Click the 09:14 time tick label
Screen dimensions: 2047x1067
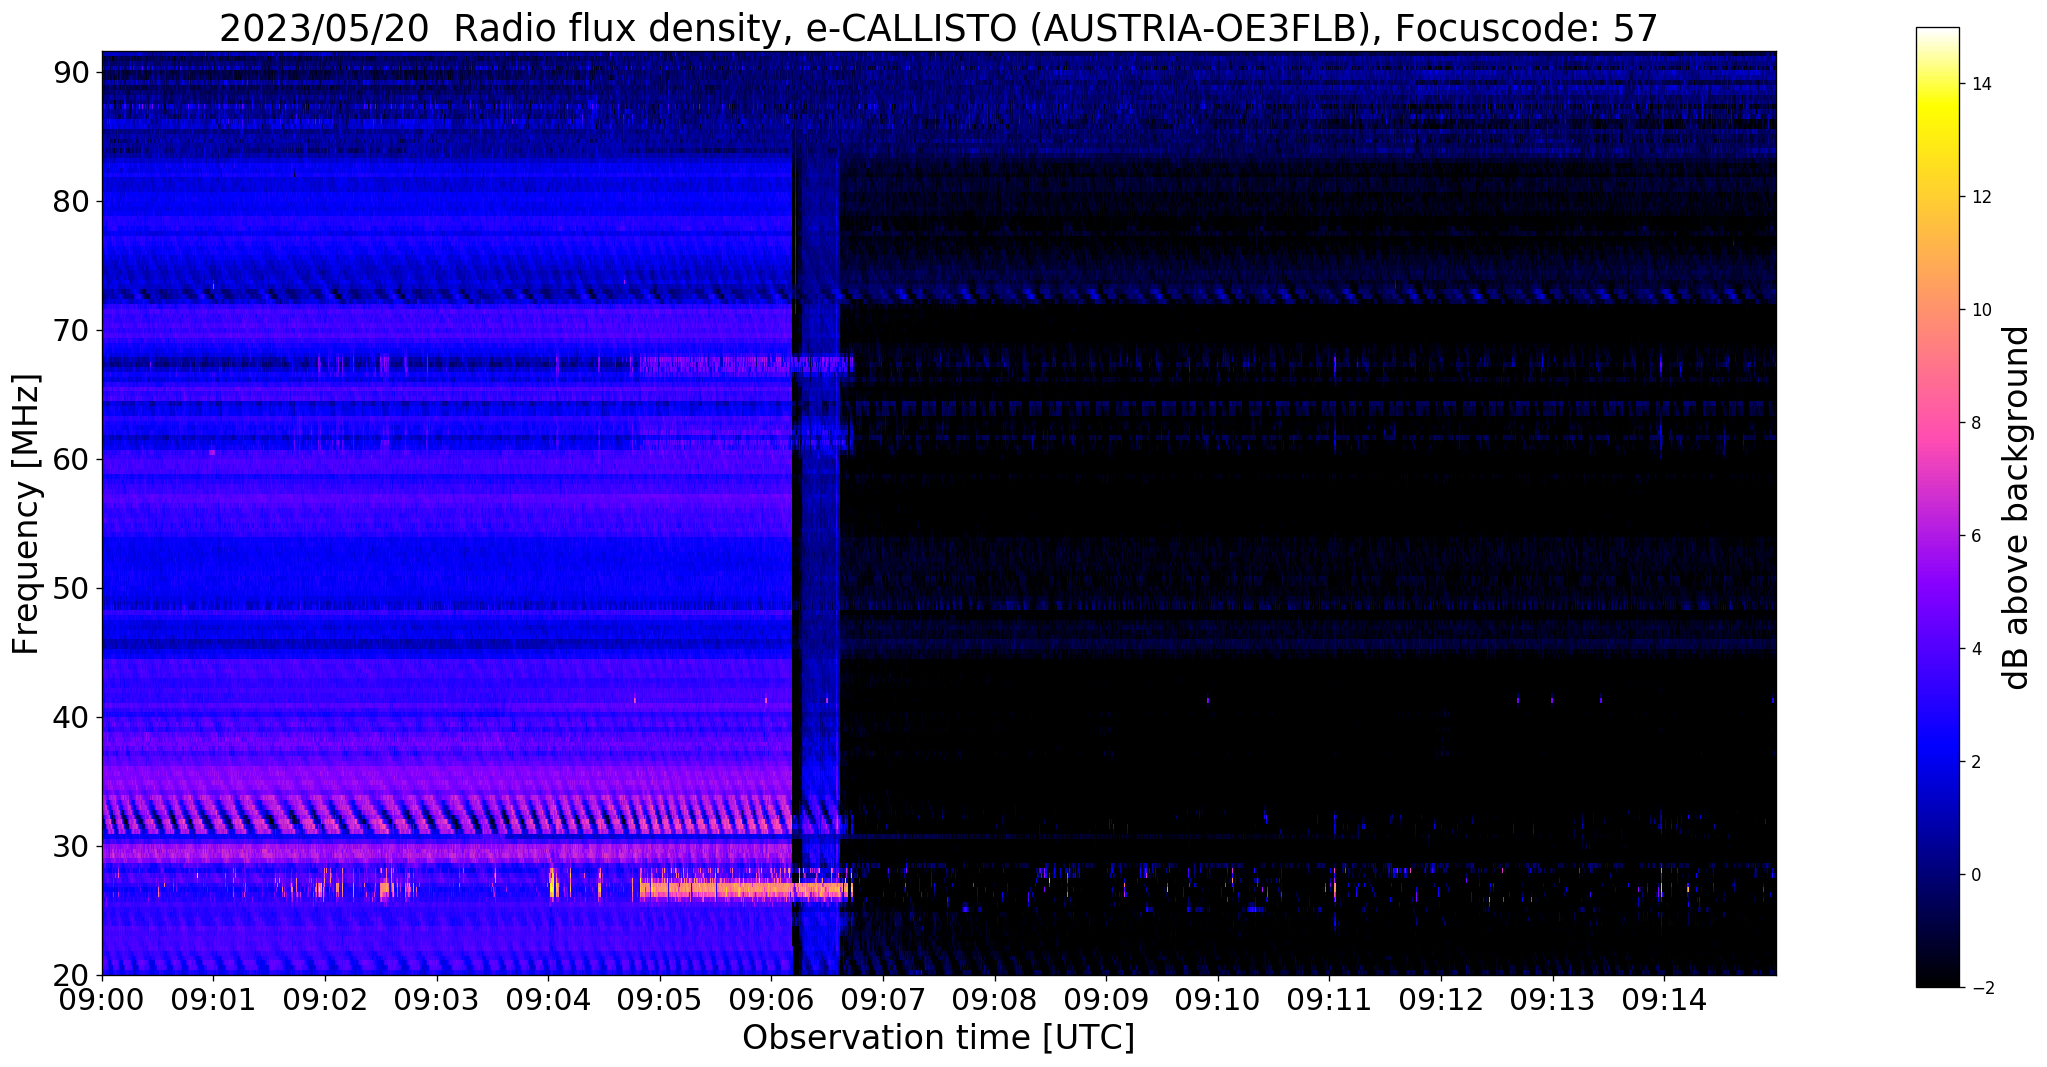click(1664, 999)
